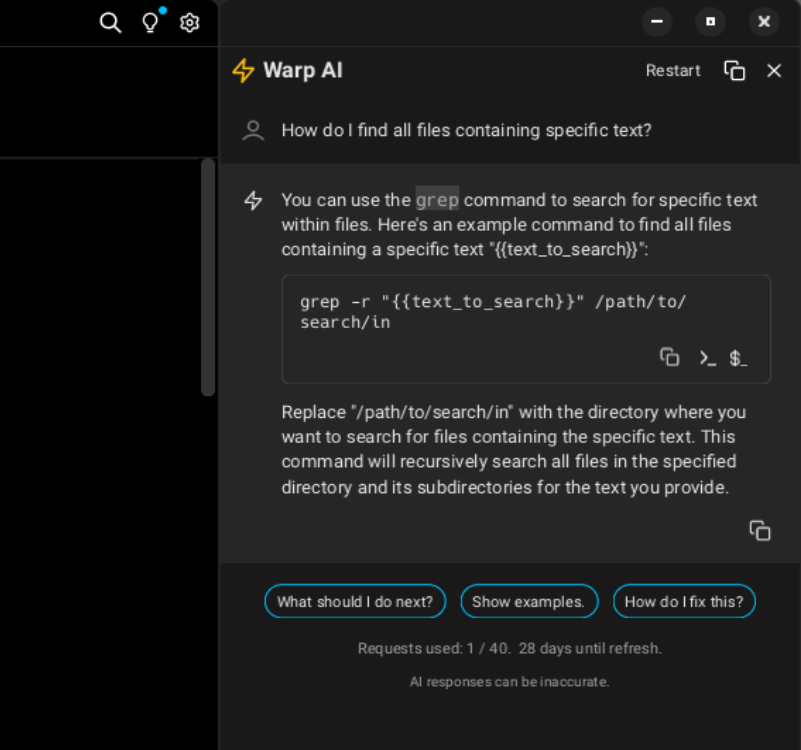Viewport: 801px width, 750px height.
Task: Open the suggestions lightbulb with blue notification dot
Action: (150, 22)
